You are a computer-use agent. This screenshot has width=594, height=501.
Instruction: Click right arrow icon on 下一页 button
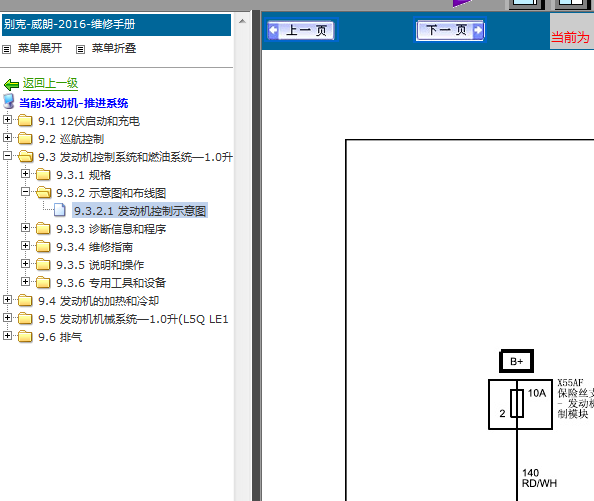pyautogui.click(x=478, y=30)
